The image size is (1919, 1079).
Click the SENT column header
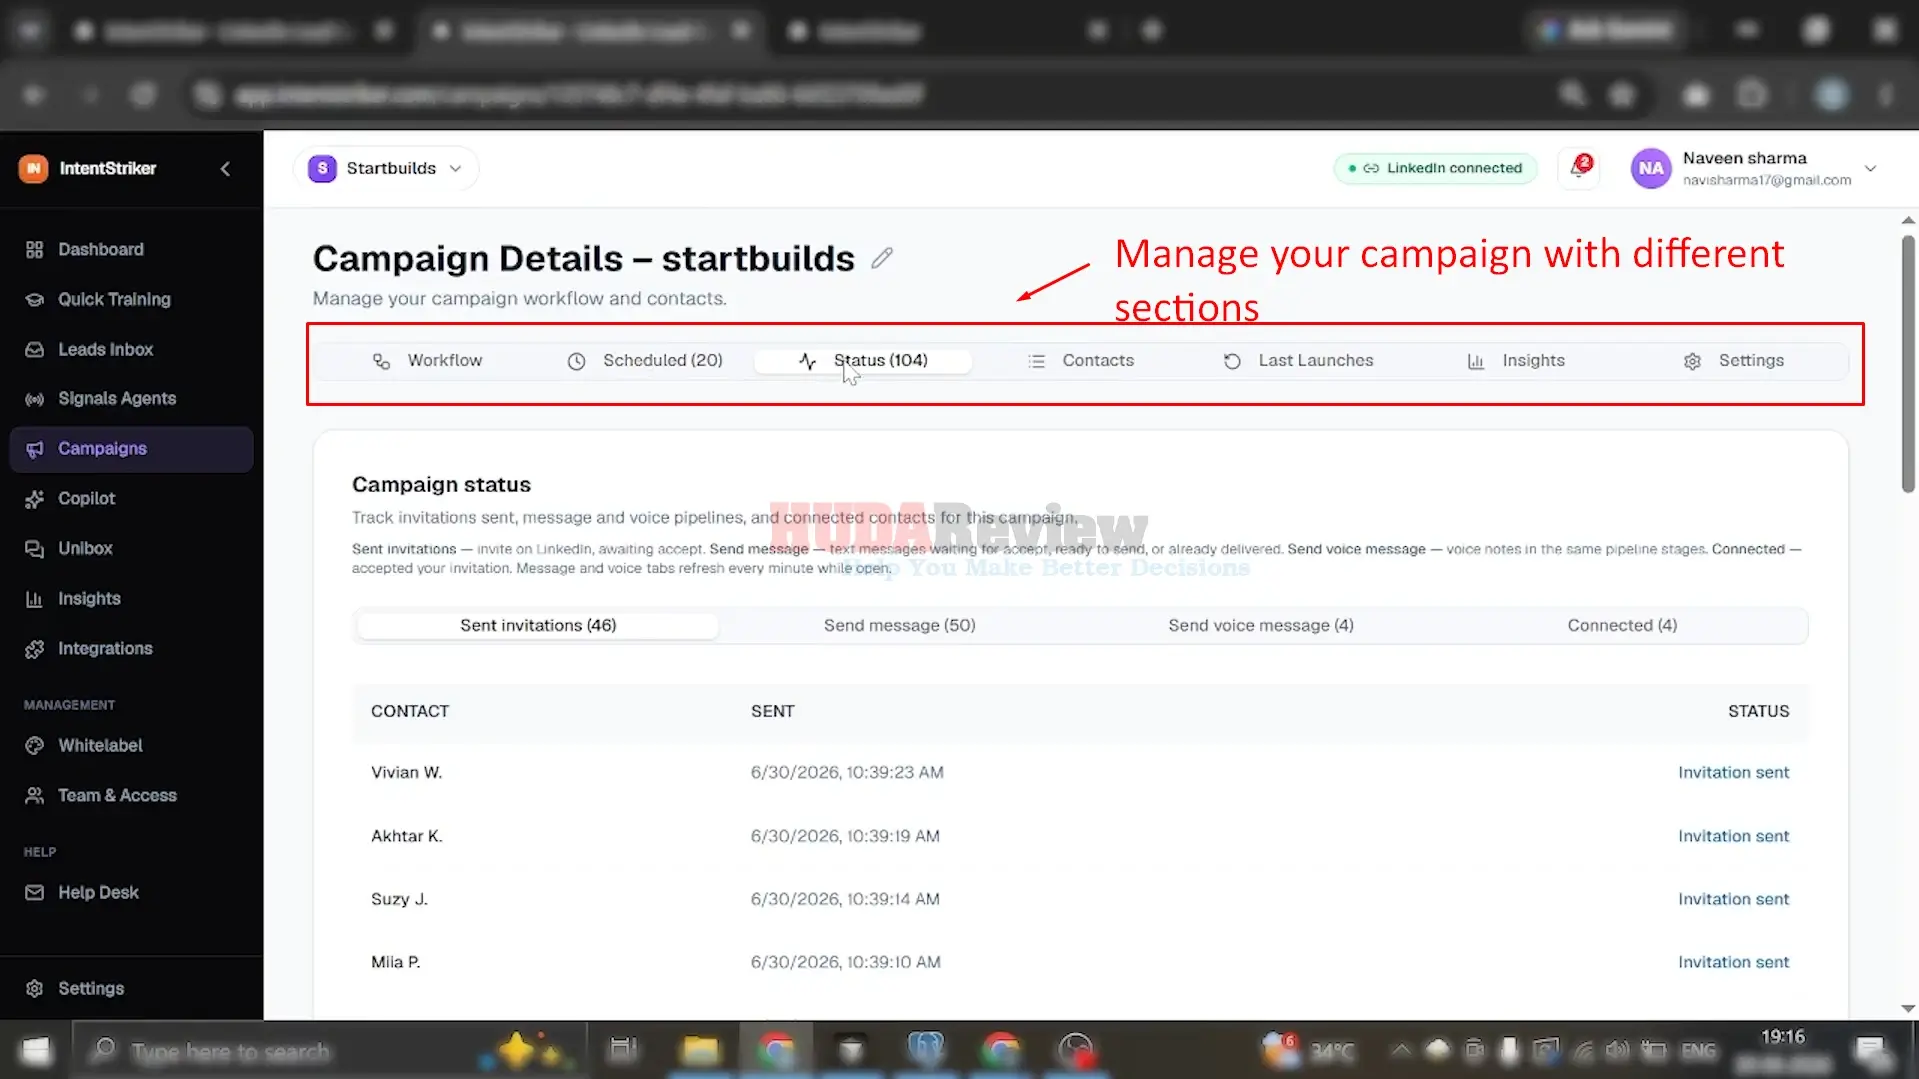pos(772,711)
